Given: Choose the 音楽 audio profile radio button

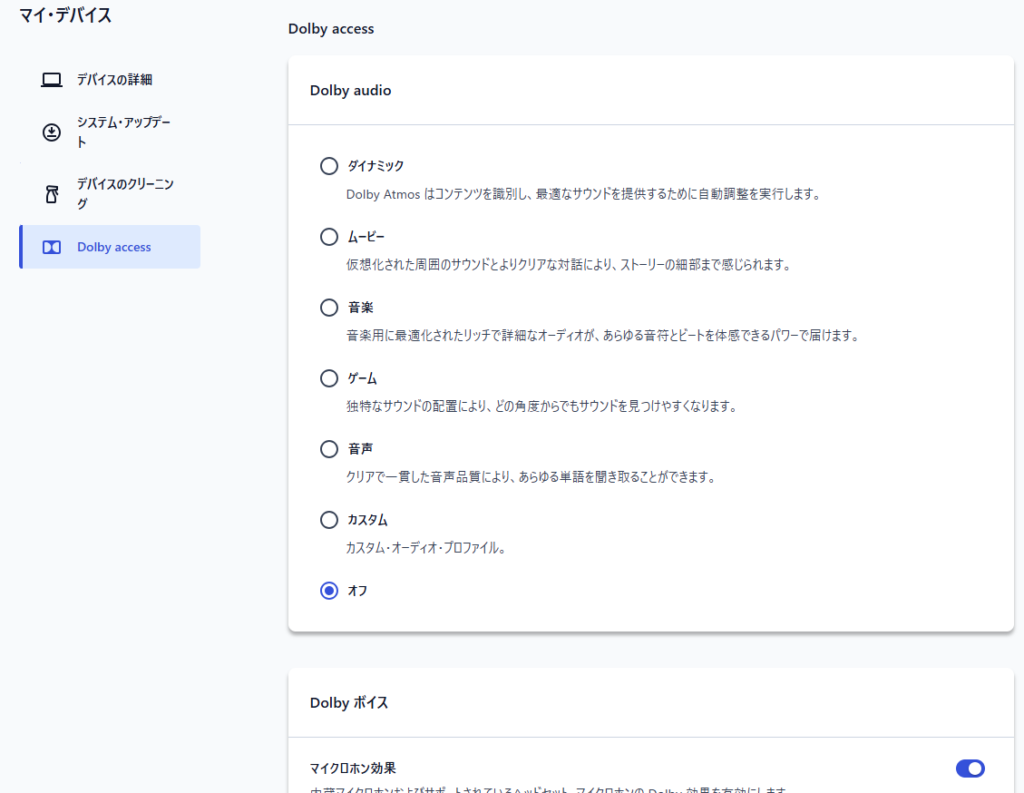Looking at the screenshot, I should tap(329, 307).
